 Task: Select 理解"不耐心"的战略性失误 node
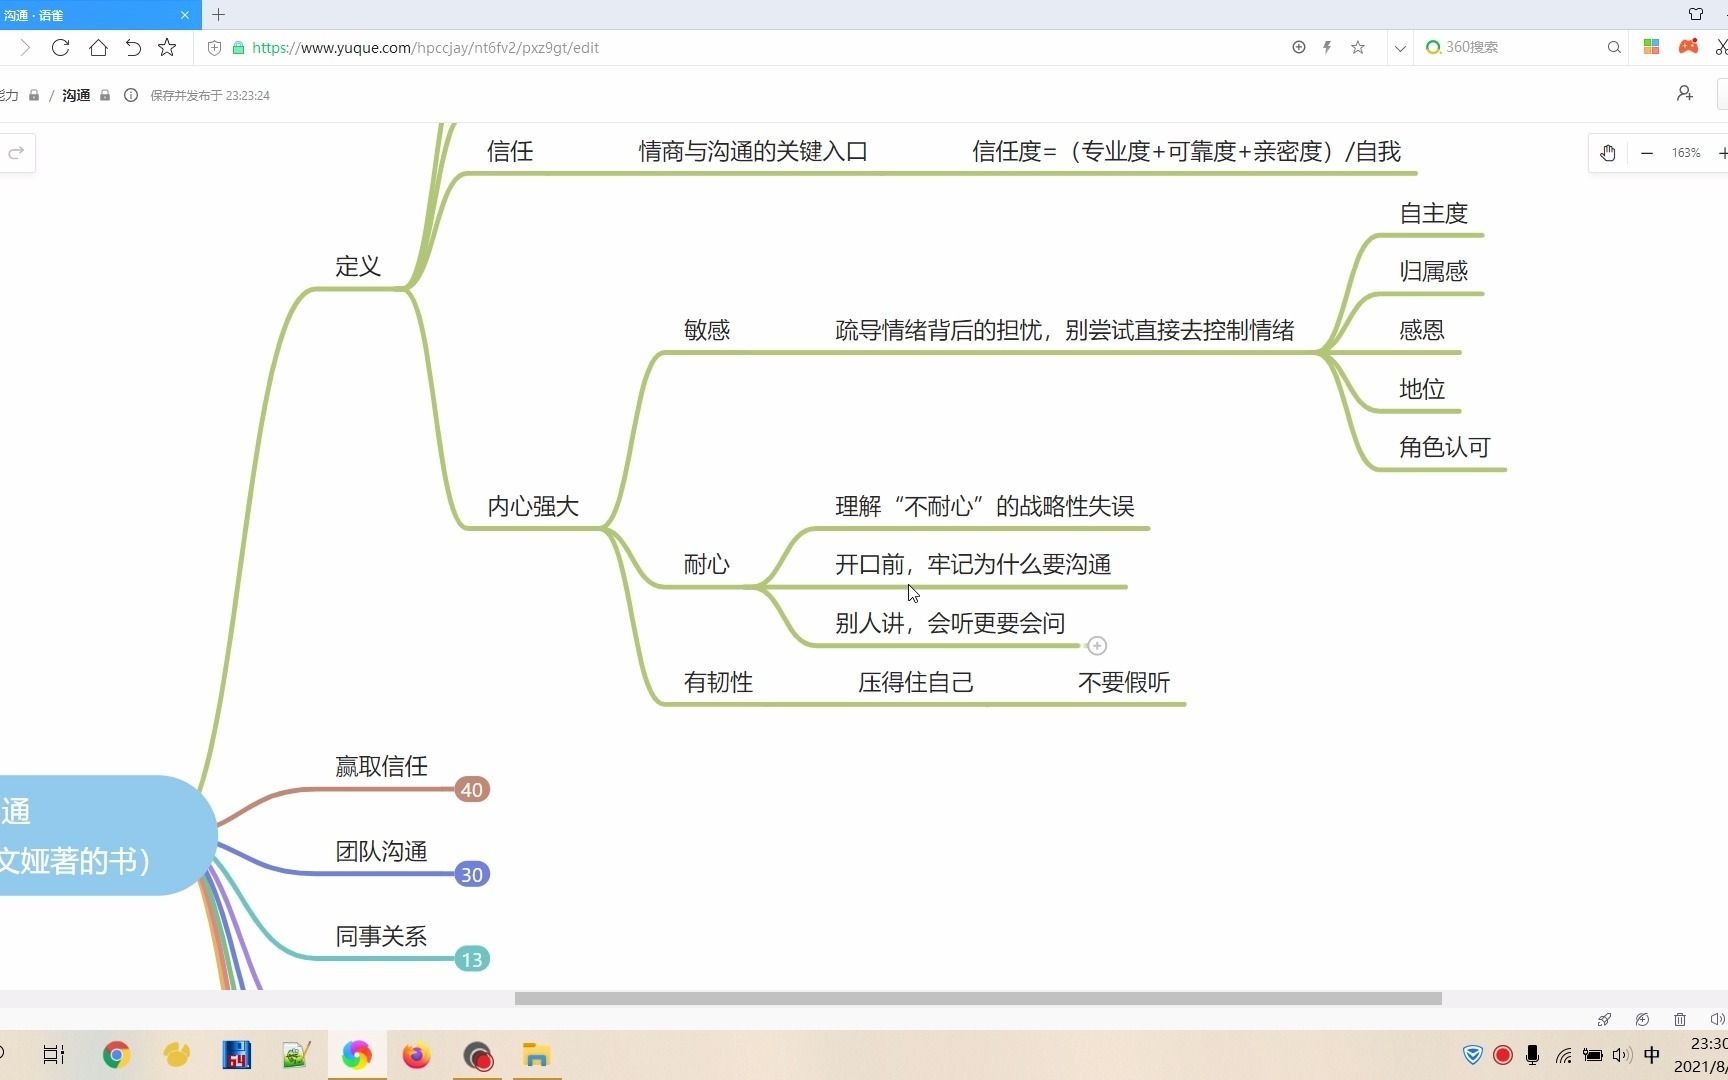click(x=984, y=506)
